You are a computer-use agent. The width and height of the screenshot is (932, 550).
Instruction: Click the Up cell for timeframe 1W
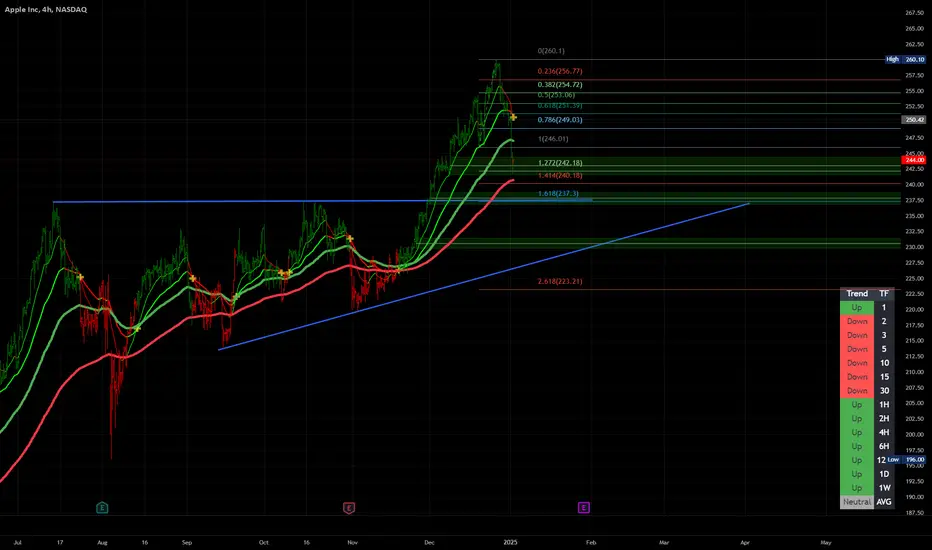tap(857, 488)
